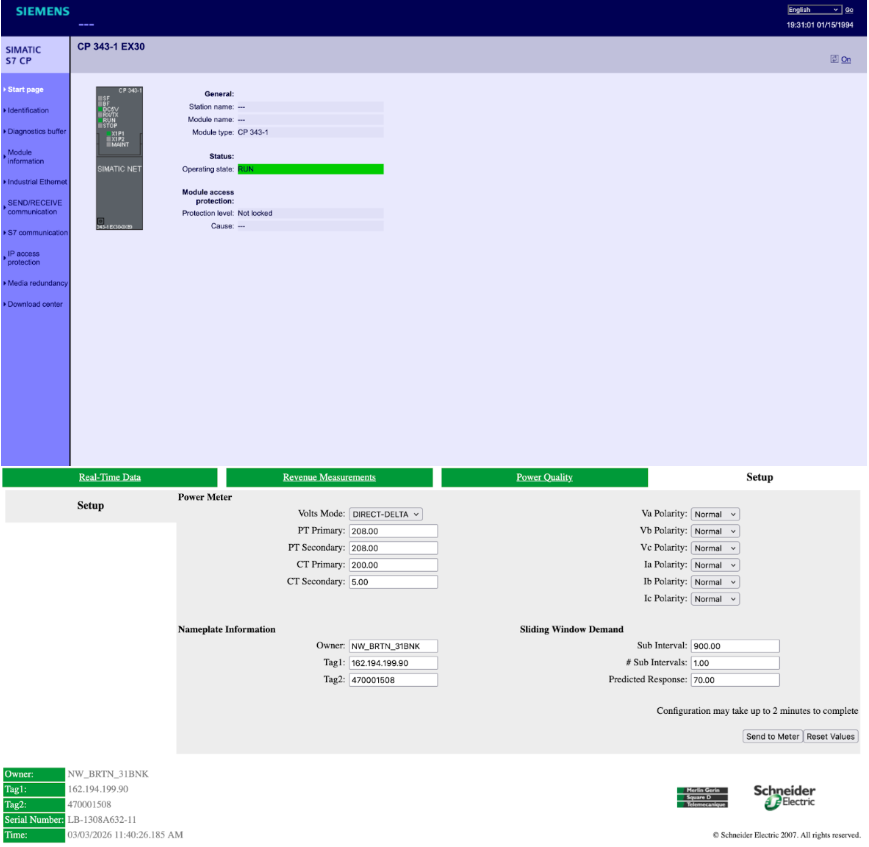Click the Schneider Electric logo
Viewport: 869px width, 847px height.
784,796
